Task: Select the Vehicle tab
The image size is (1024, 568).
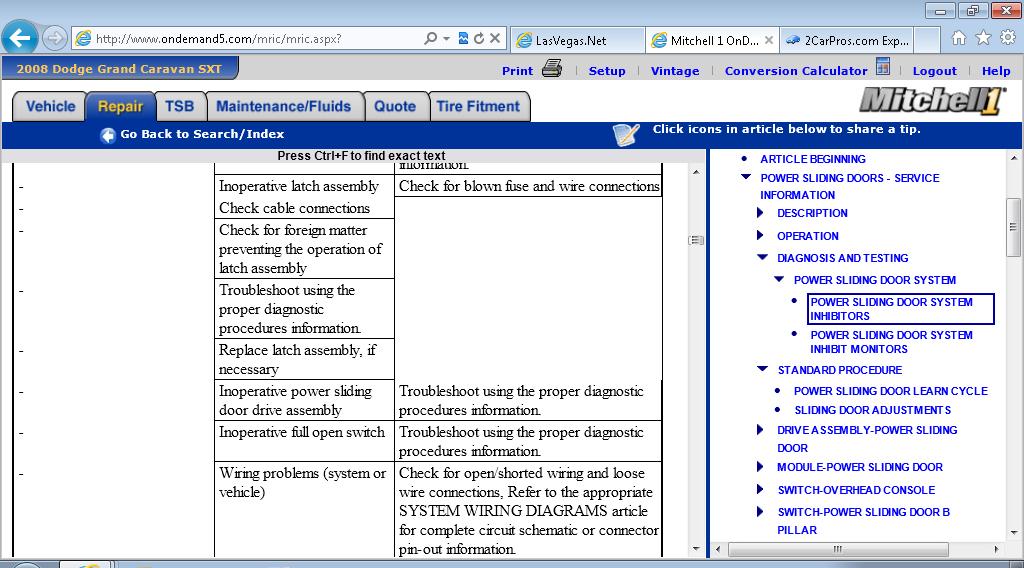Action: tap(50, 106)
